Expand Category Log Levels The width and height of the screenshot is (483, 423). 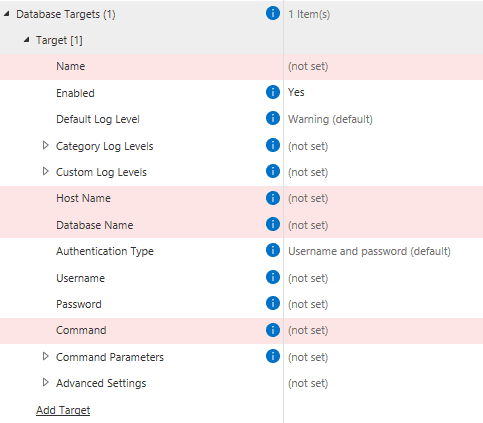coord(46,145)
